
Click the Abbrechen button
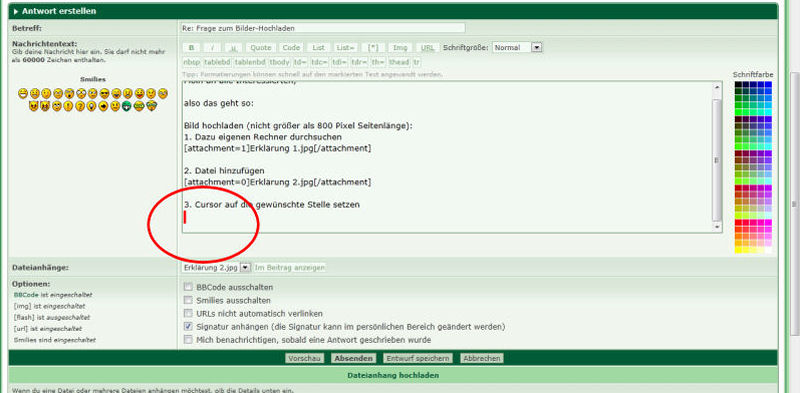point(482,358)
